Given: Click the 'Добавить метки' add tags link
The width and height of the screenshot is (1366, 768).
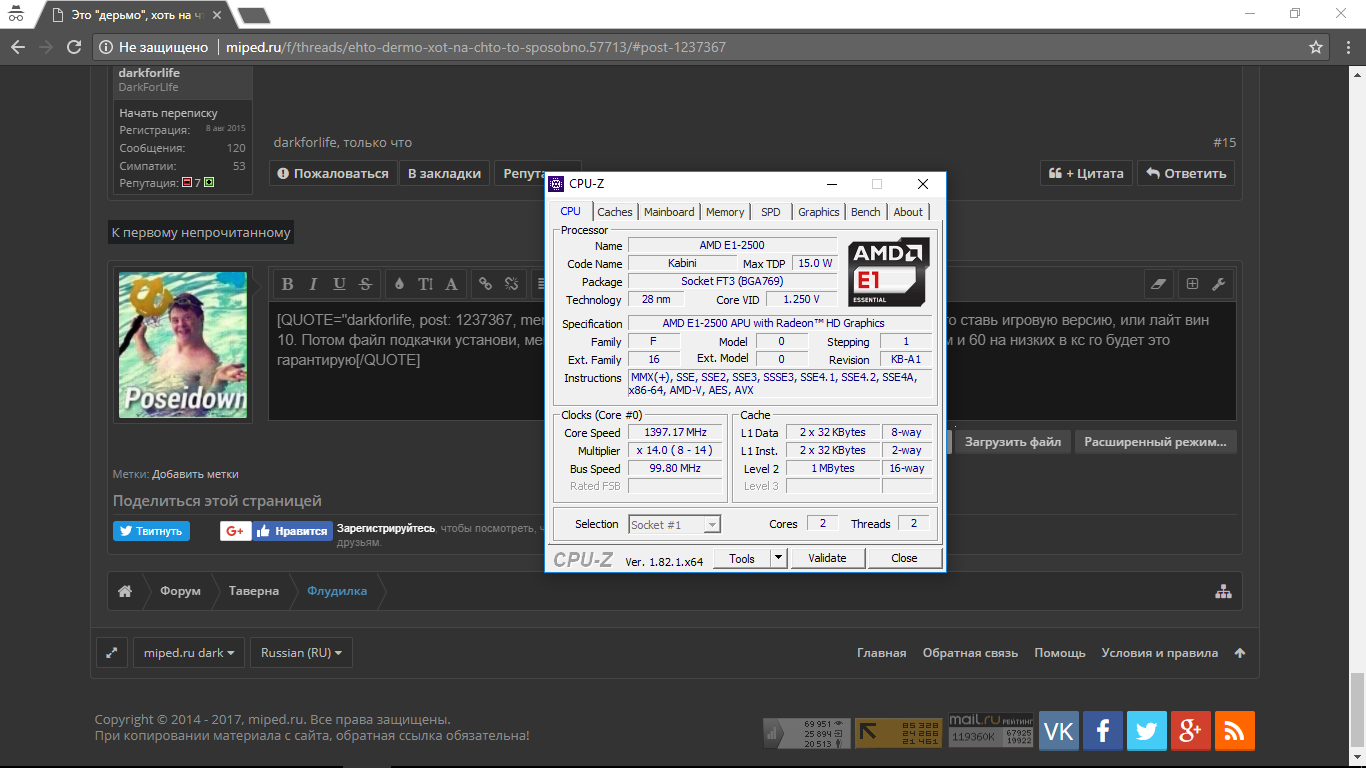Looking at the screenshot, I should 195,474.
